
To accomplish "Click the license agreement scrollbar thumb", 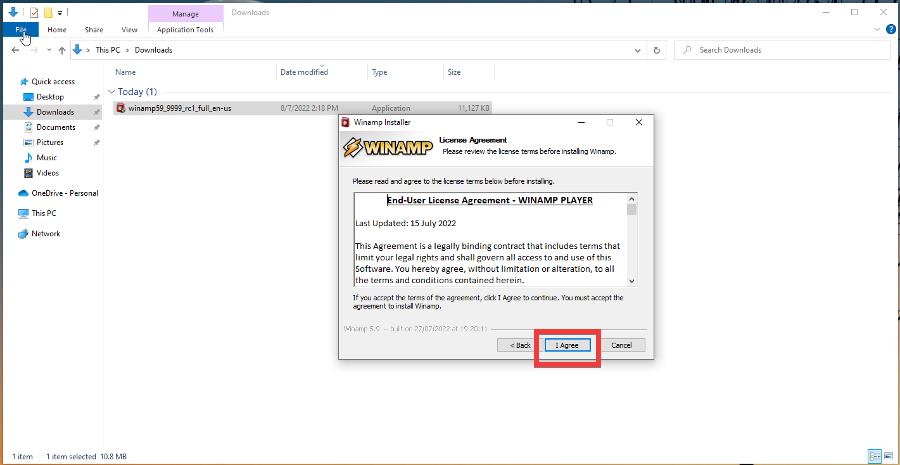I will click(631, 209).
